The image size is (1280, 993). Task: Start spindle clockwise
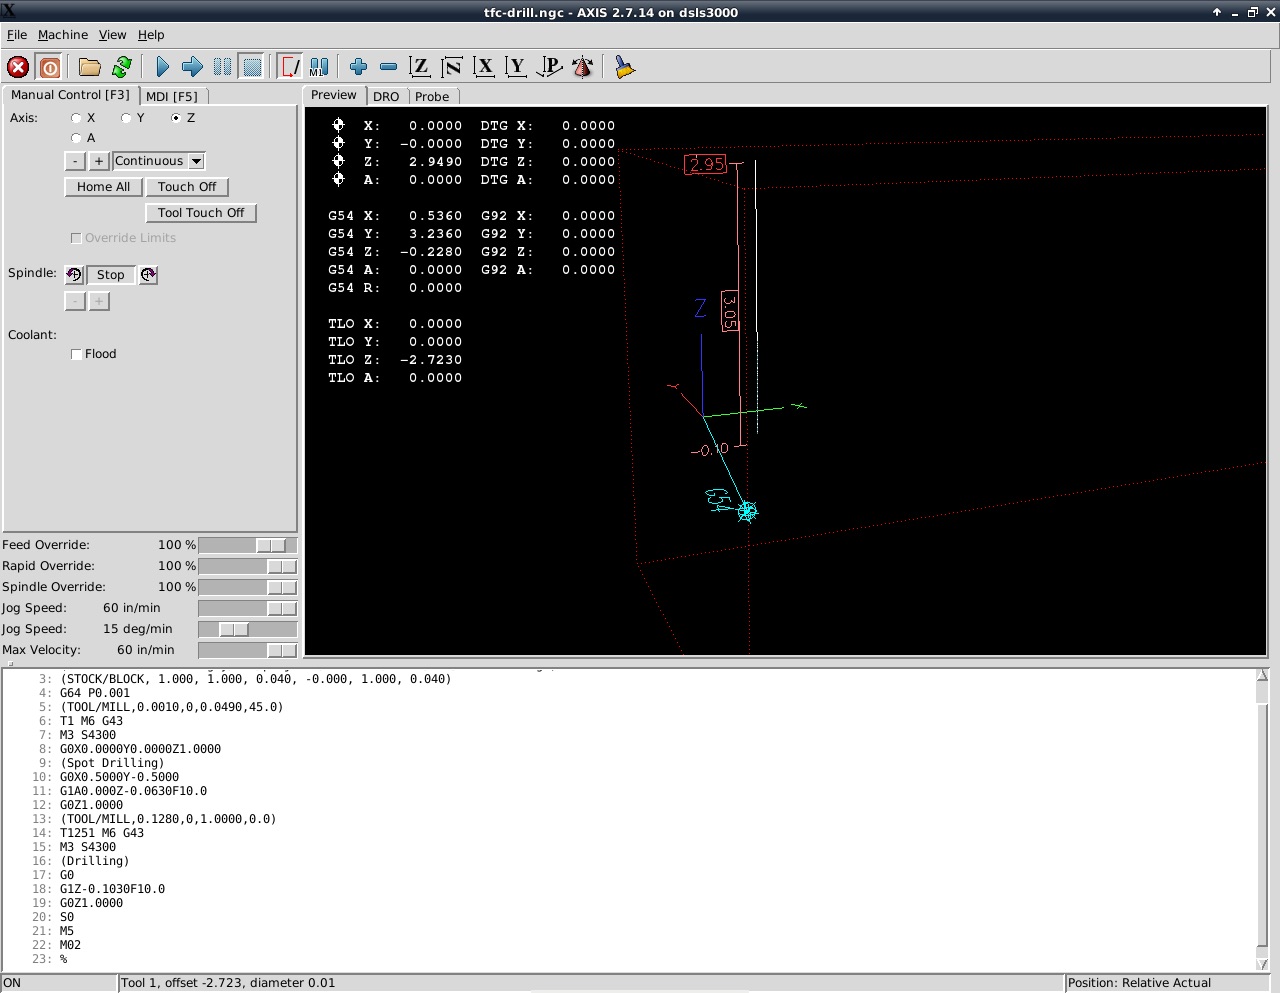pos(148,275)
